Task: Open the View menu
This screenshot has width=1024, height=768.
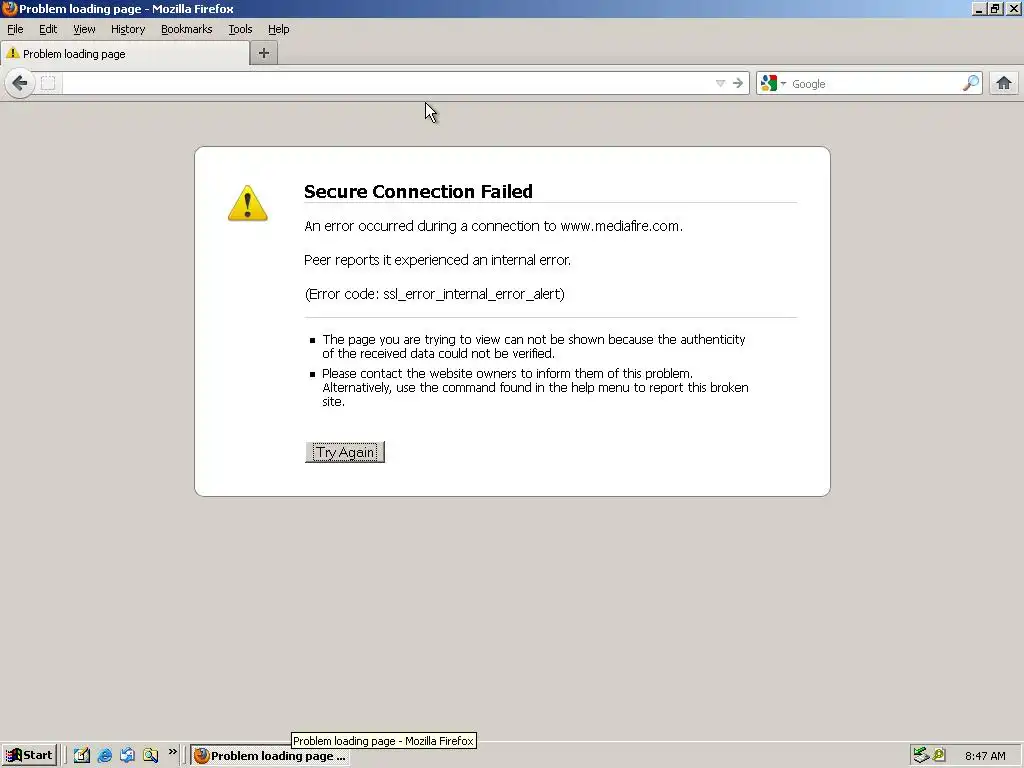Action: point(84,29)
